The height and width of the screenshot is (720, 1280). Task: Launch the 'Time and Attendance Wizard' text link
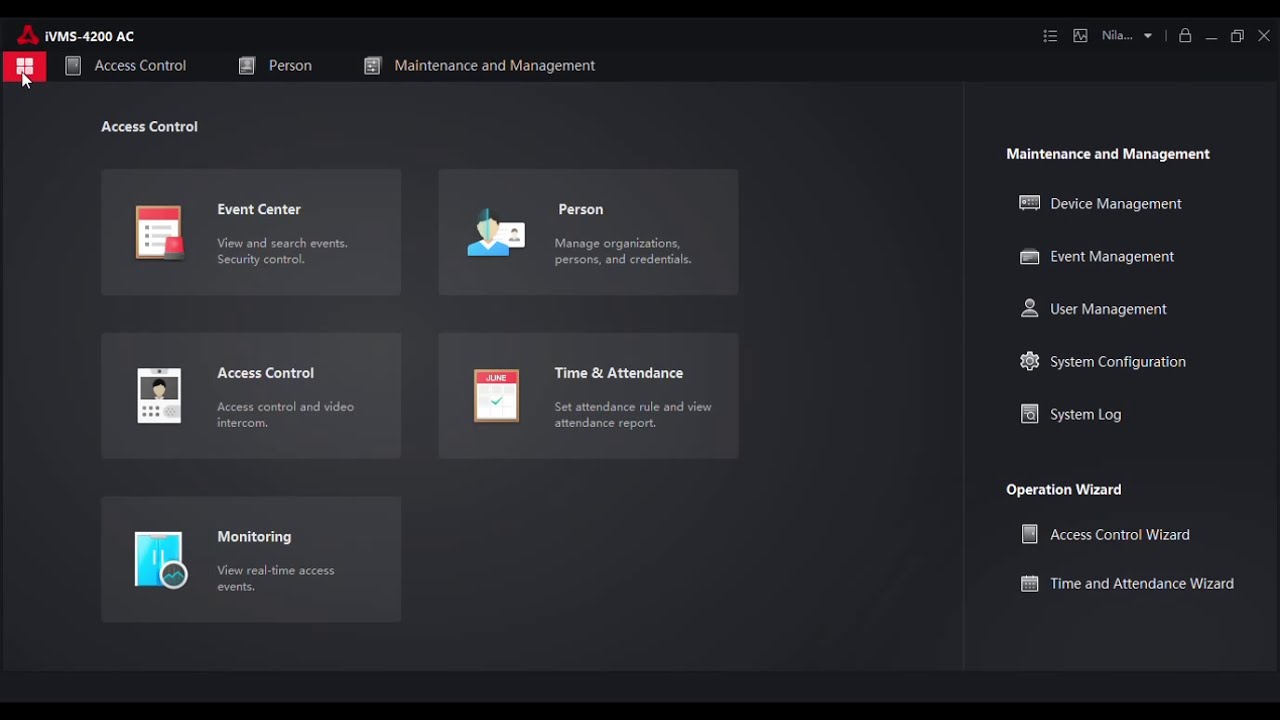1142,584
